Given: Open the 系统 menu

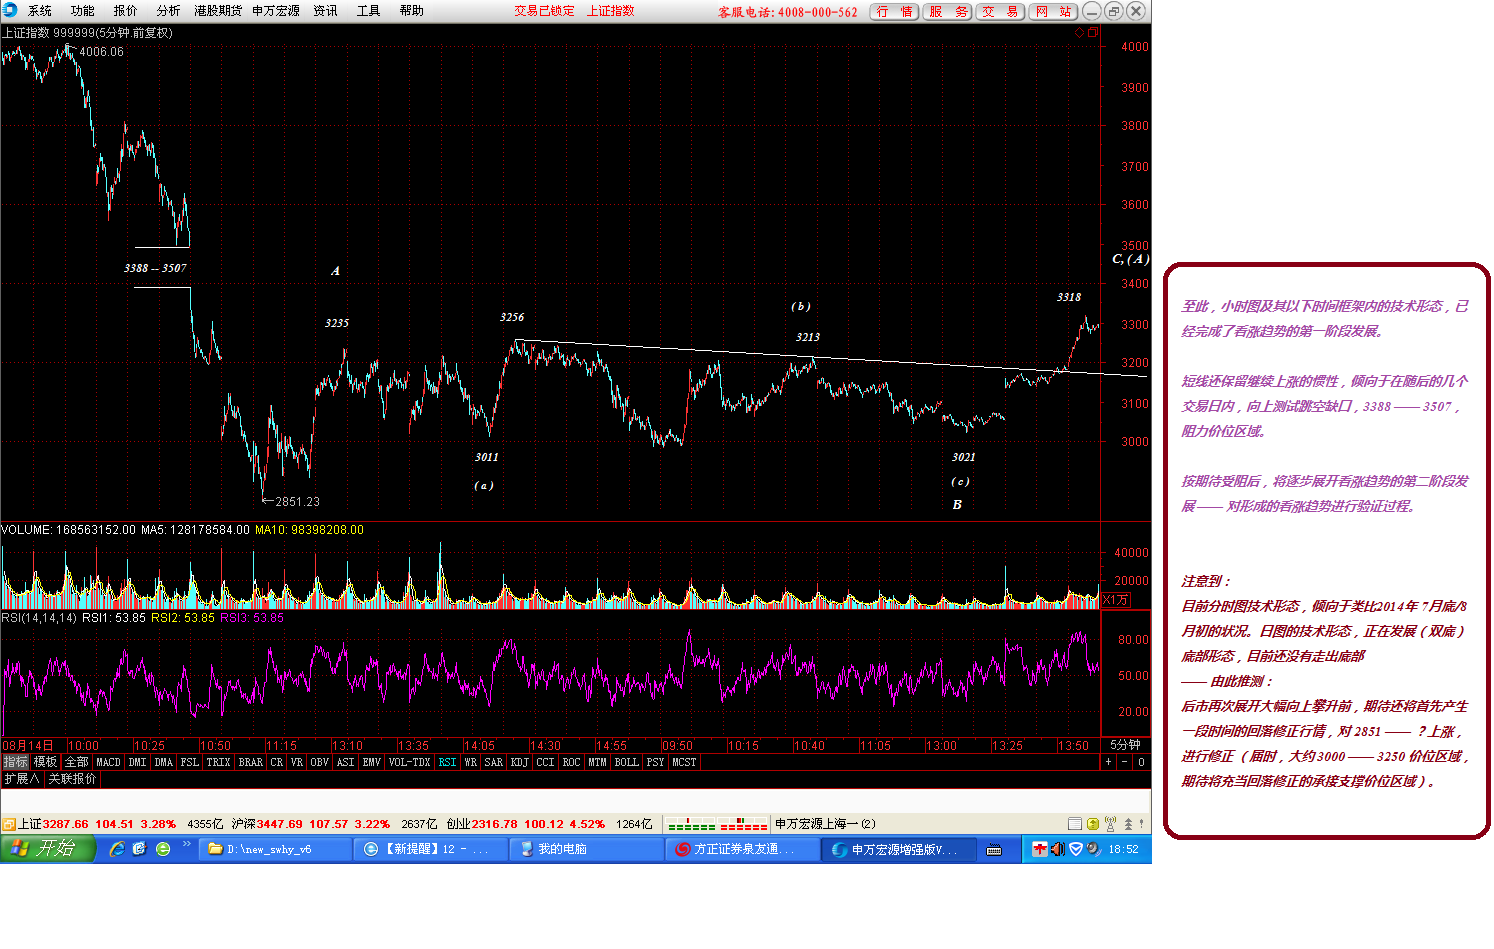Looking at the screenshot, I should point(40,11).
